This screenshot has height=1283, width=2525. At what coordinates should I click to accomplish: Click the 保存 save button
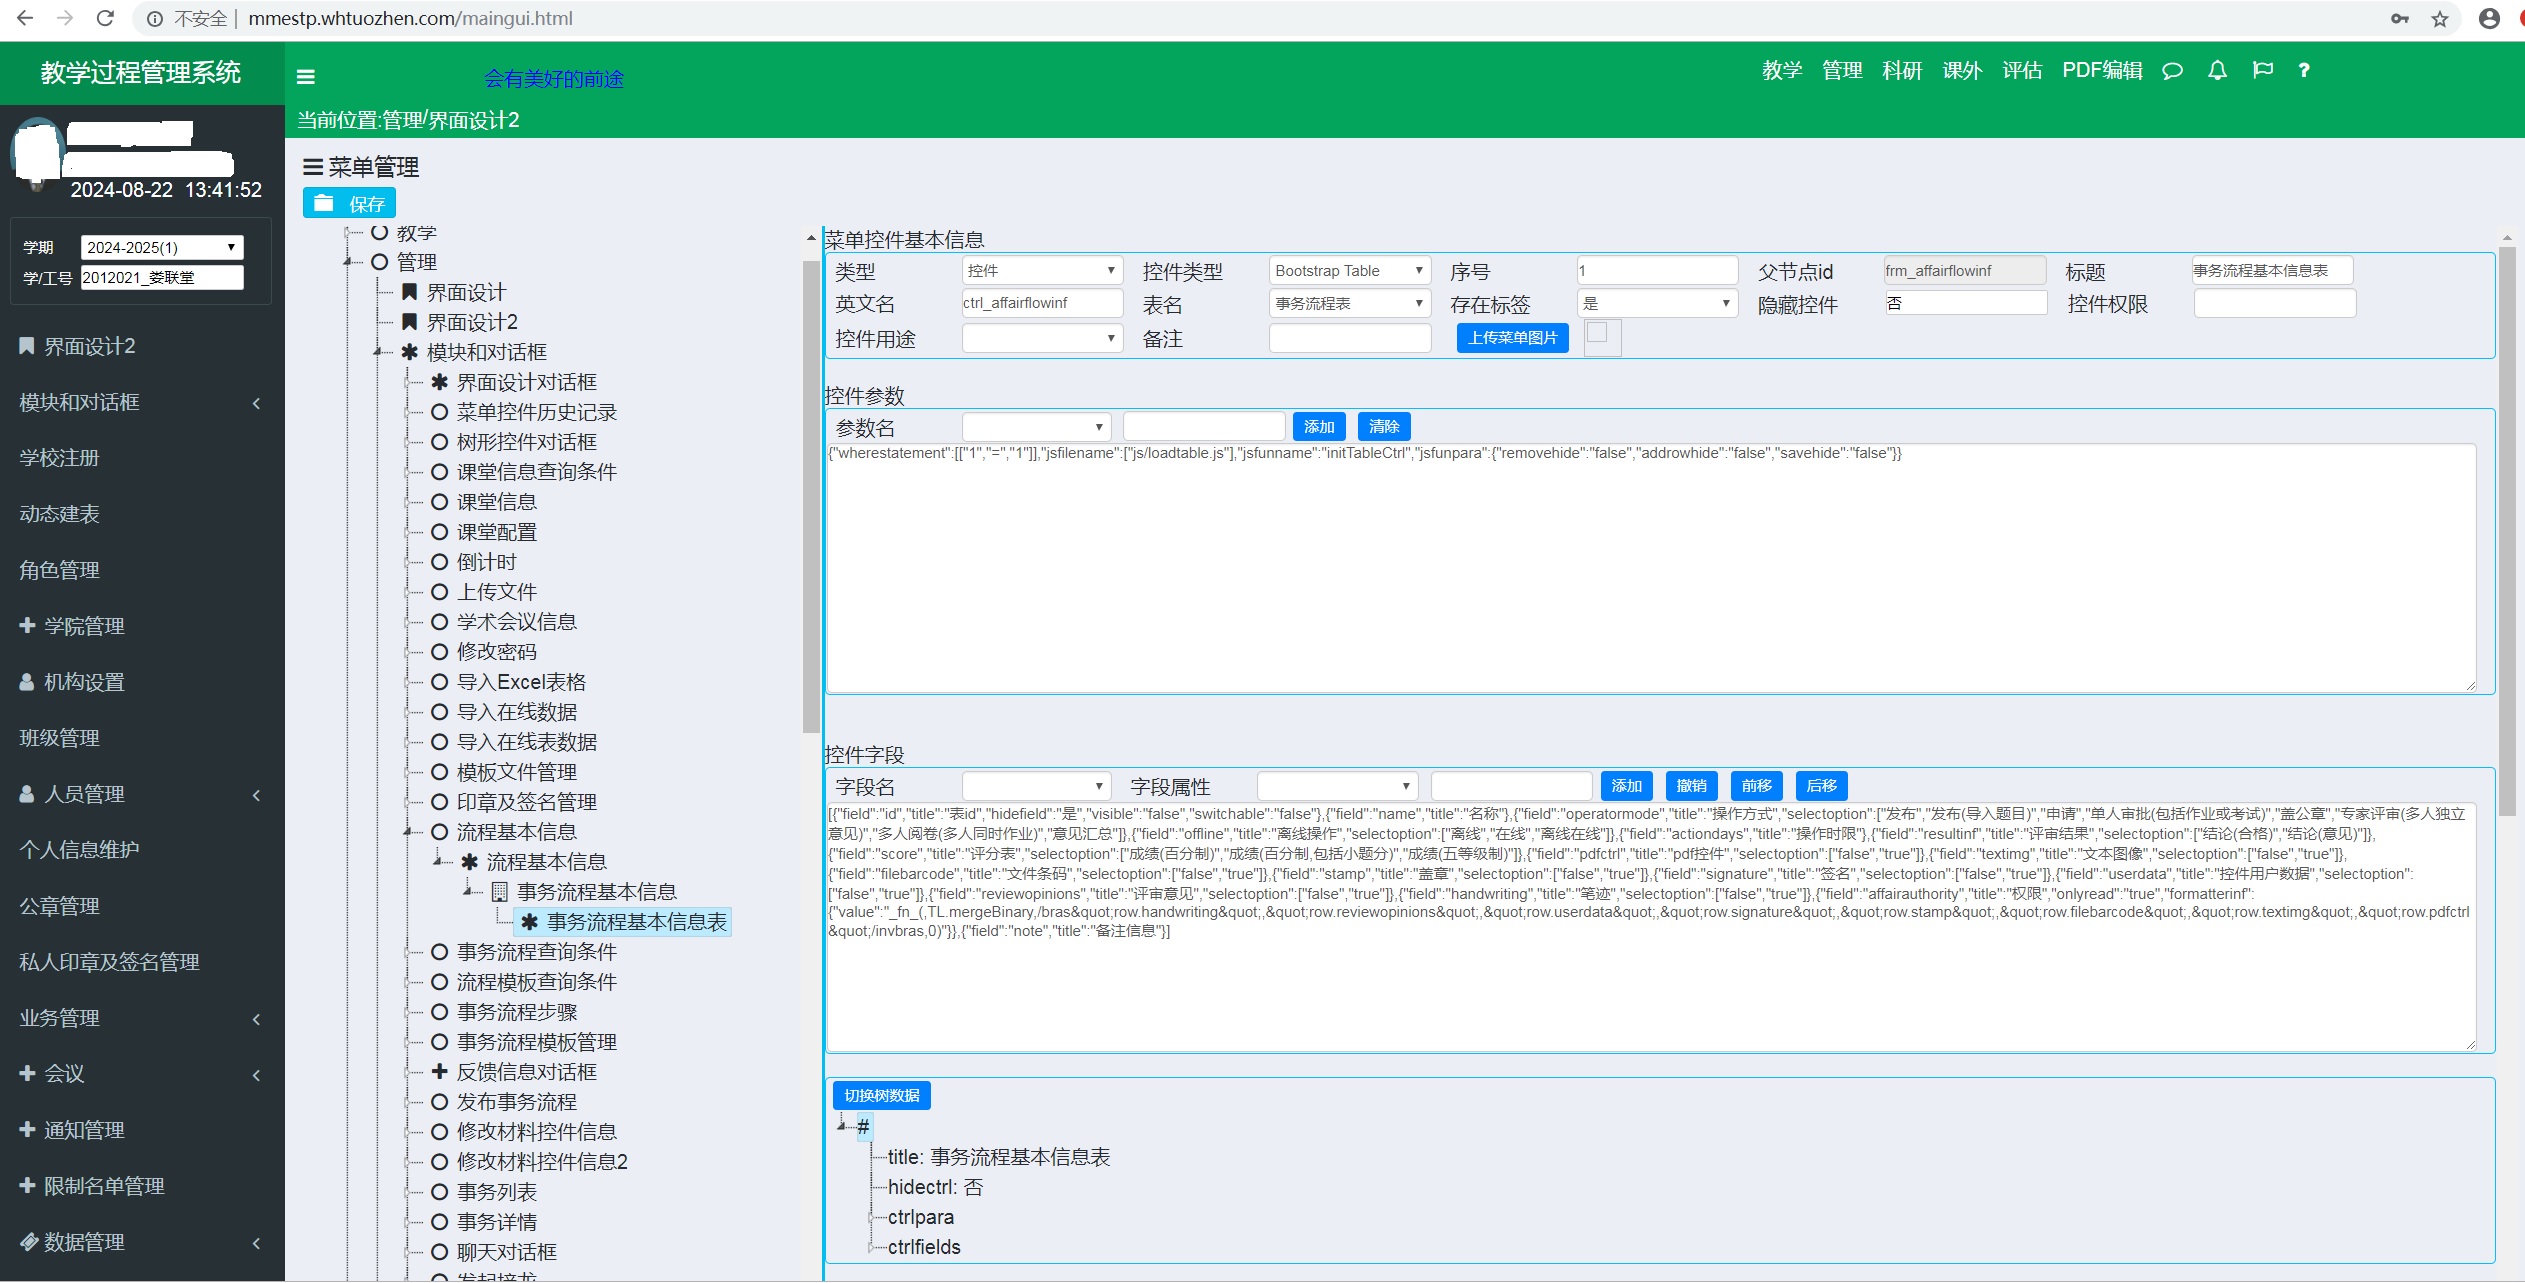click(349, 203)
